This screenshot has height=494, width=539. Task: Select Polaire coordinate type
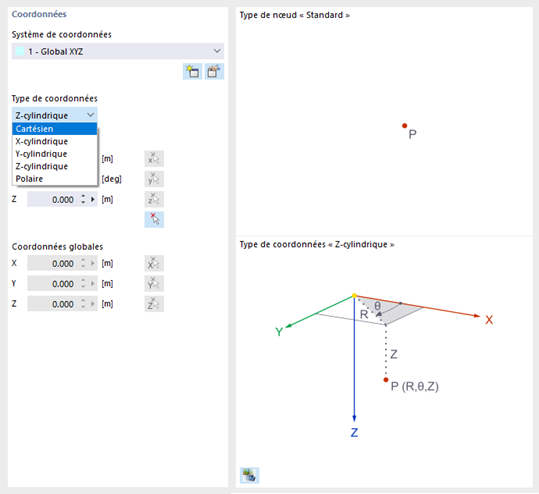click(55, 179)
